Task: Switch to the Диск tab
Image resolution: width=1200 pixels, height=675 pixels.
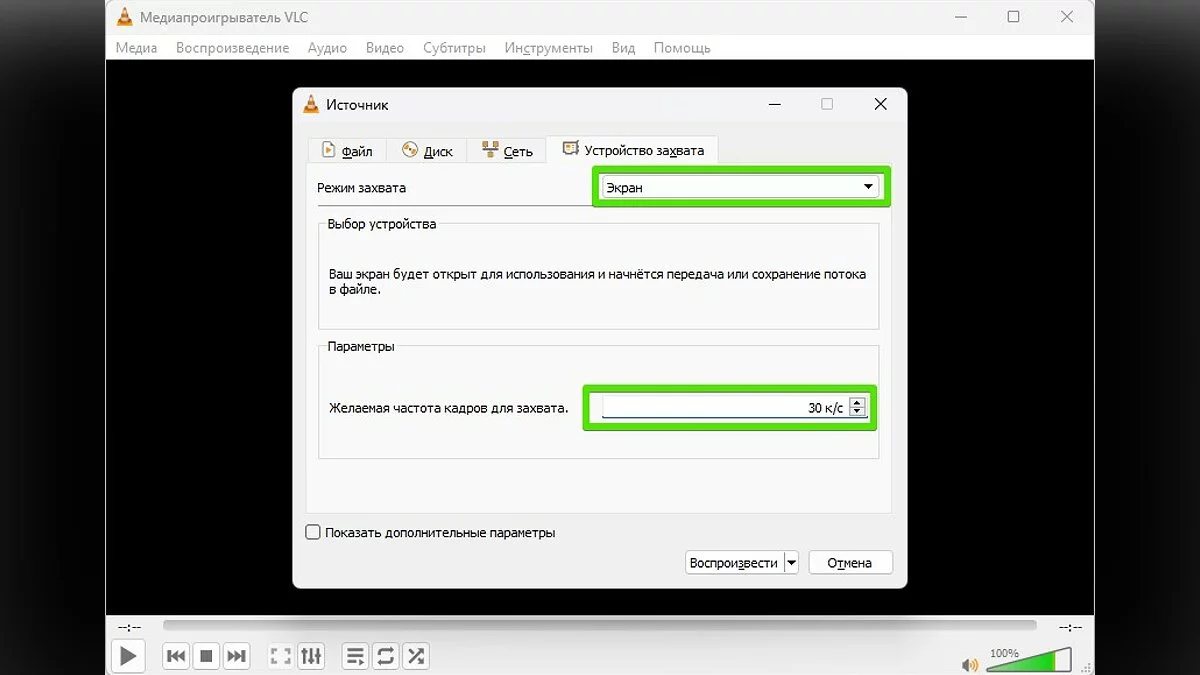Action: click(427, 151)
